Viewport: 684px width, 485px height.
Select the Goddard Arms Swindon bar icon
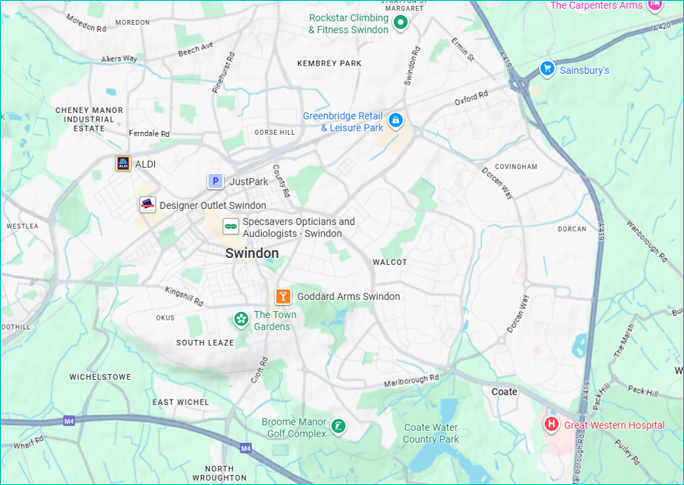tap(283, 297)
